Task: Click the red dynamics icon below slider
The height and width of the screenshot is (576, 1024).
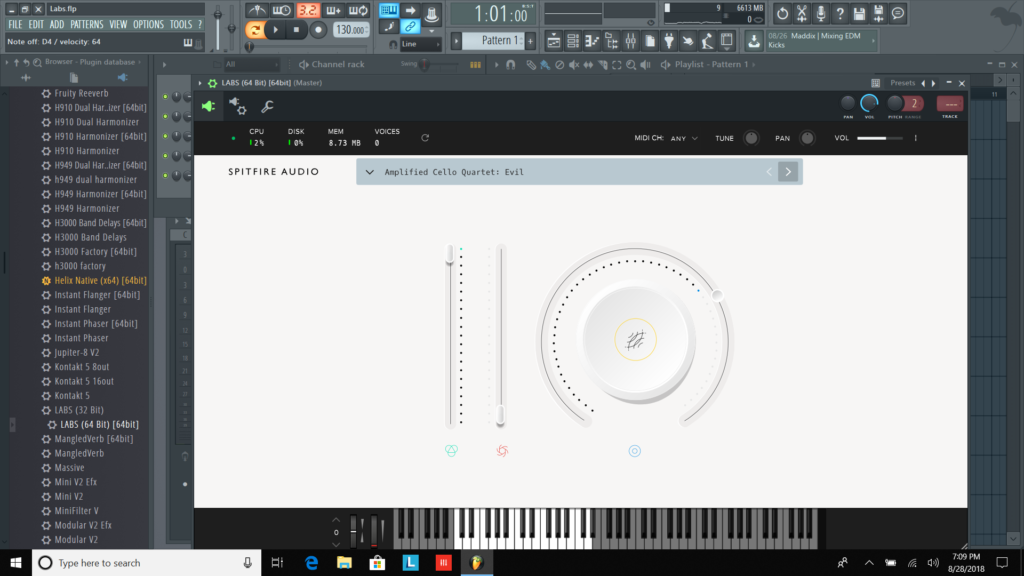Action: [502, 451]
